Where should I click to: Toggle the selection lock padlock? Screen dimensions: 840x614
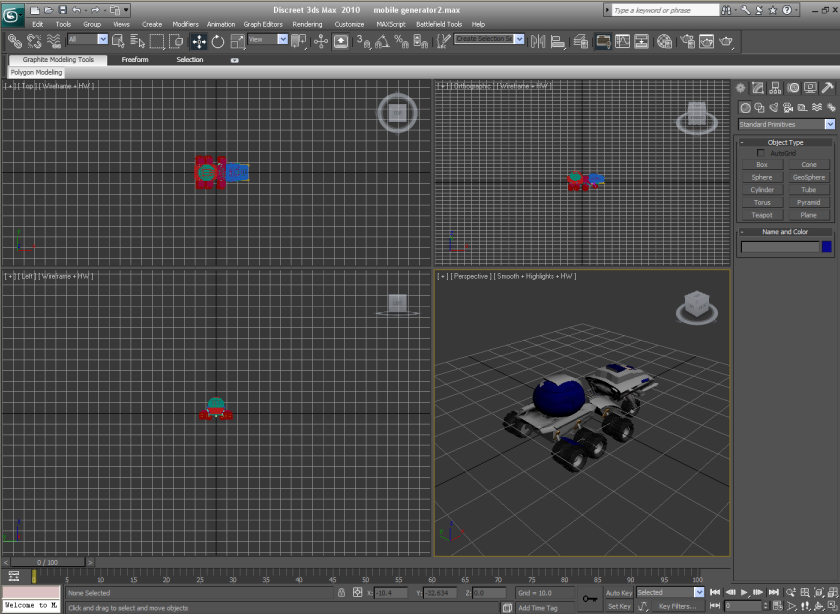(342, 593)
